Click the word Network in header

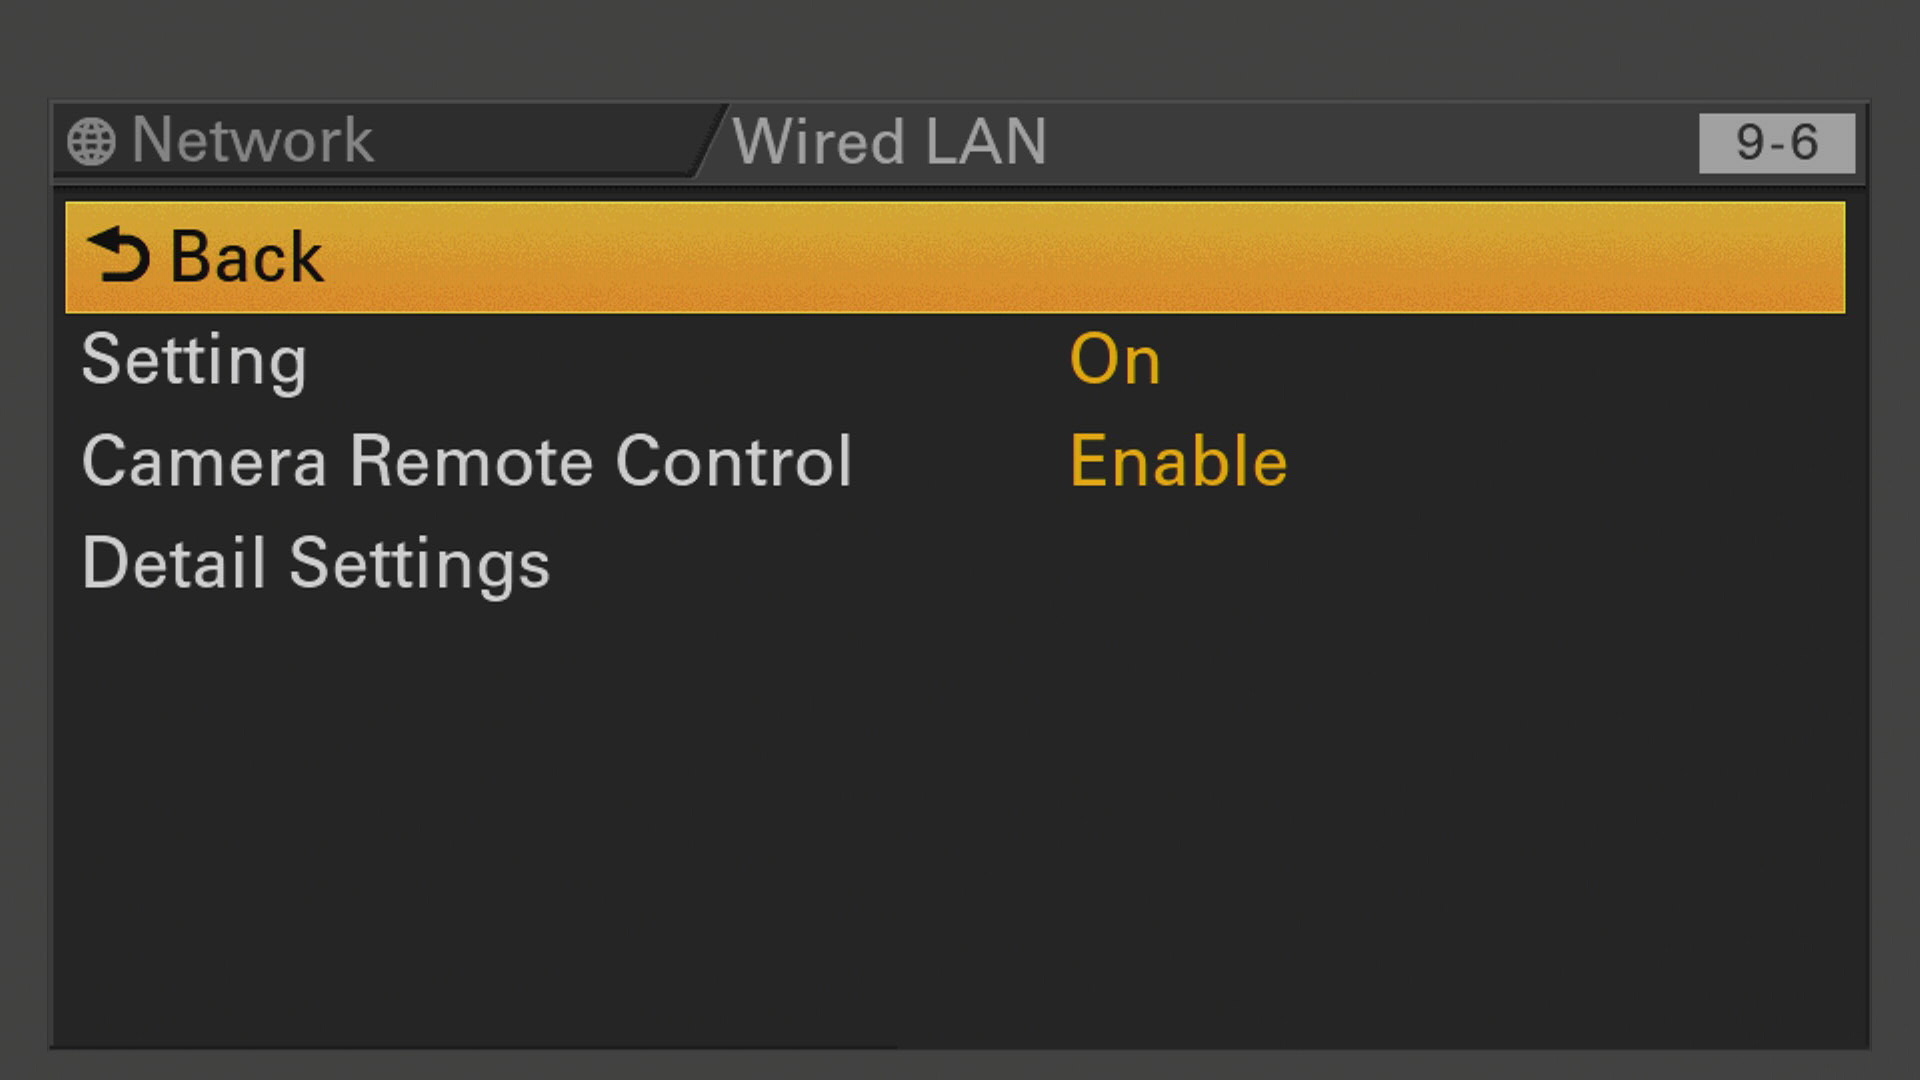tap(252, 140)
